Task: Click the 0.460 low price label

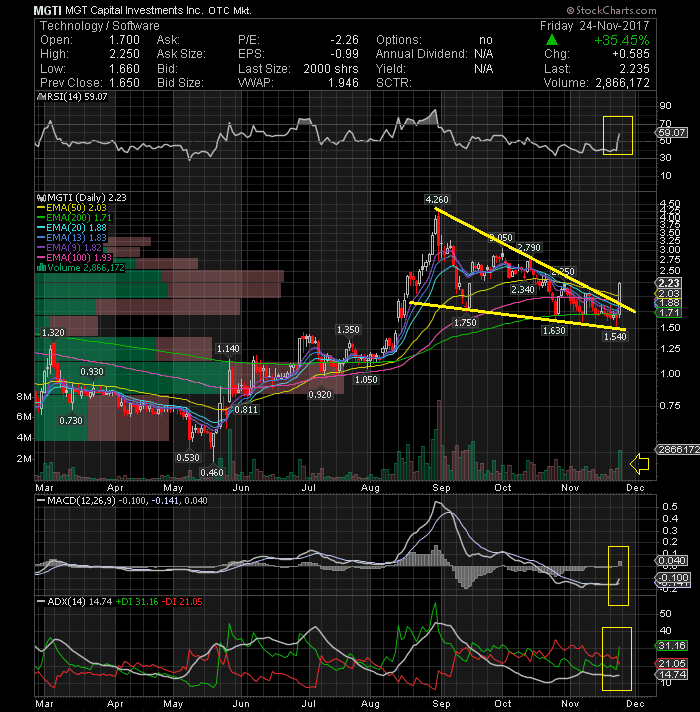Action: pyautogui.click(x=212, y=472)
